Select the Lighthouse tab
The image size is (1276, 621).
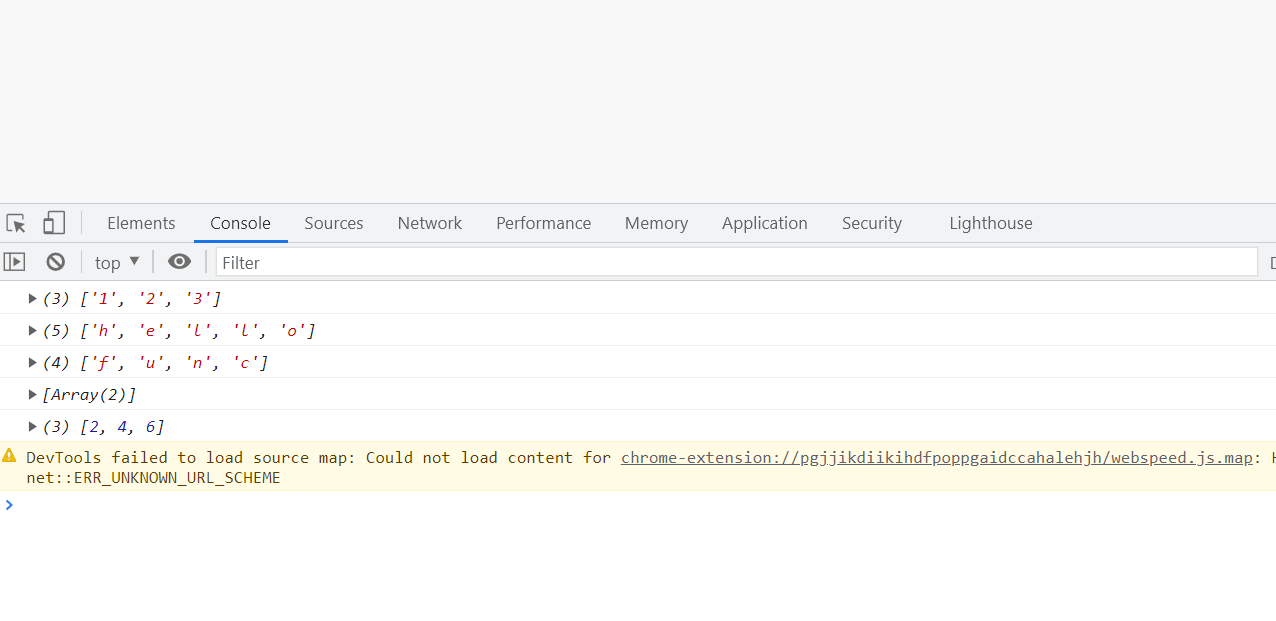pos(990,223)
